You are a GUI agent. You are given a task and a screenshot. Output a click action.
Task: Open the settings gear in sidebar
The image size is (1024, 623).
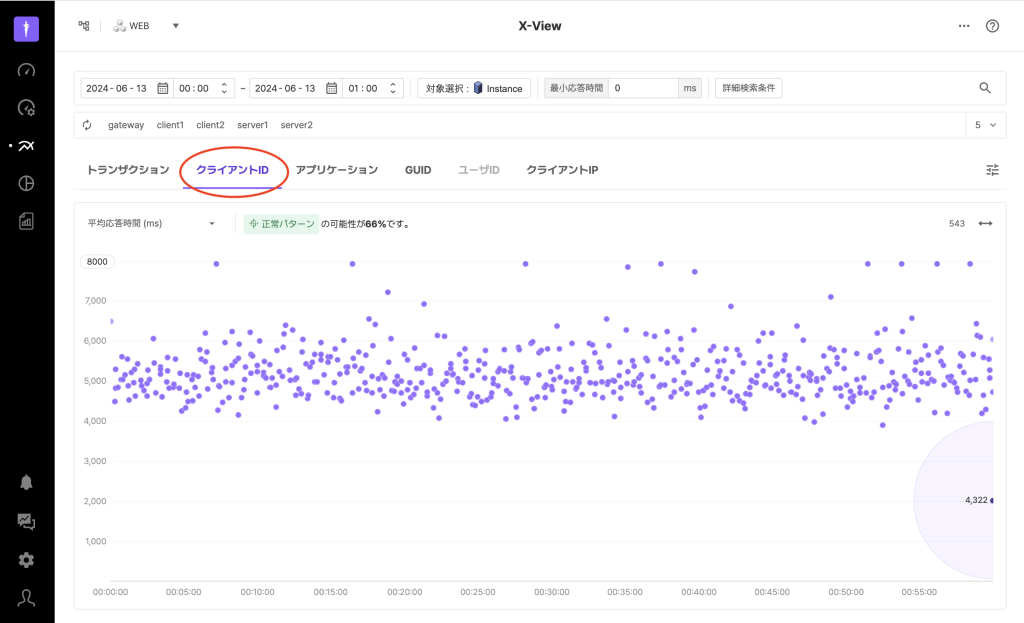[x=27, y=560]
